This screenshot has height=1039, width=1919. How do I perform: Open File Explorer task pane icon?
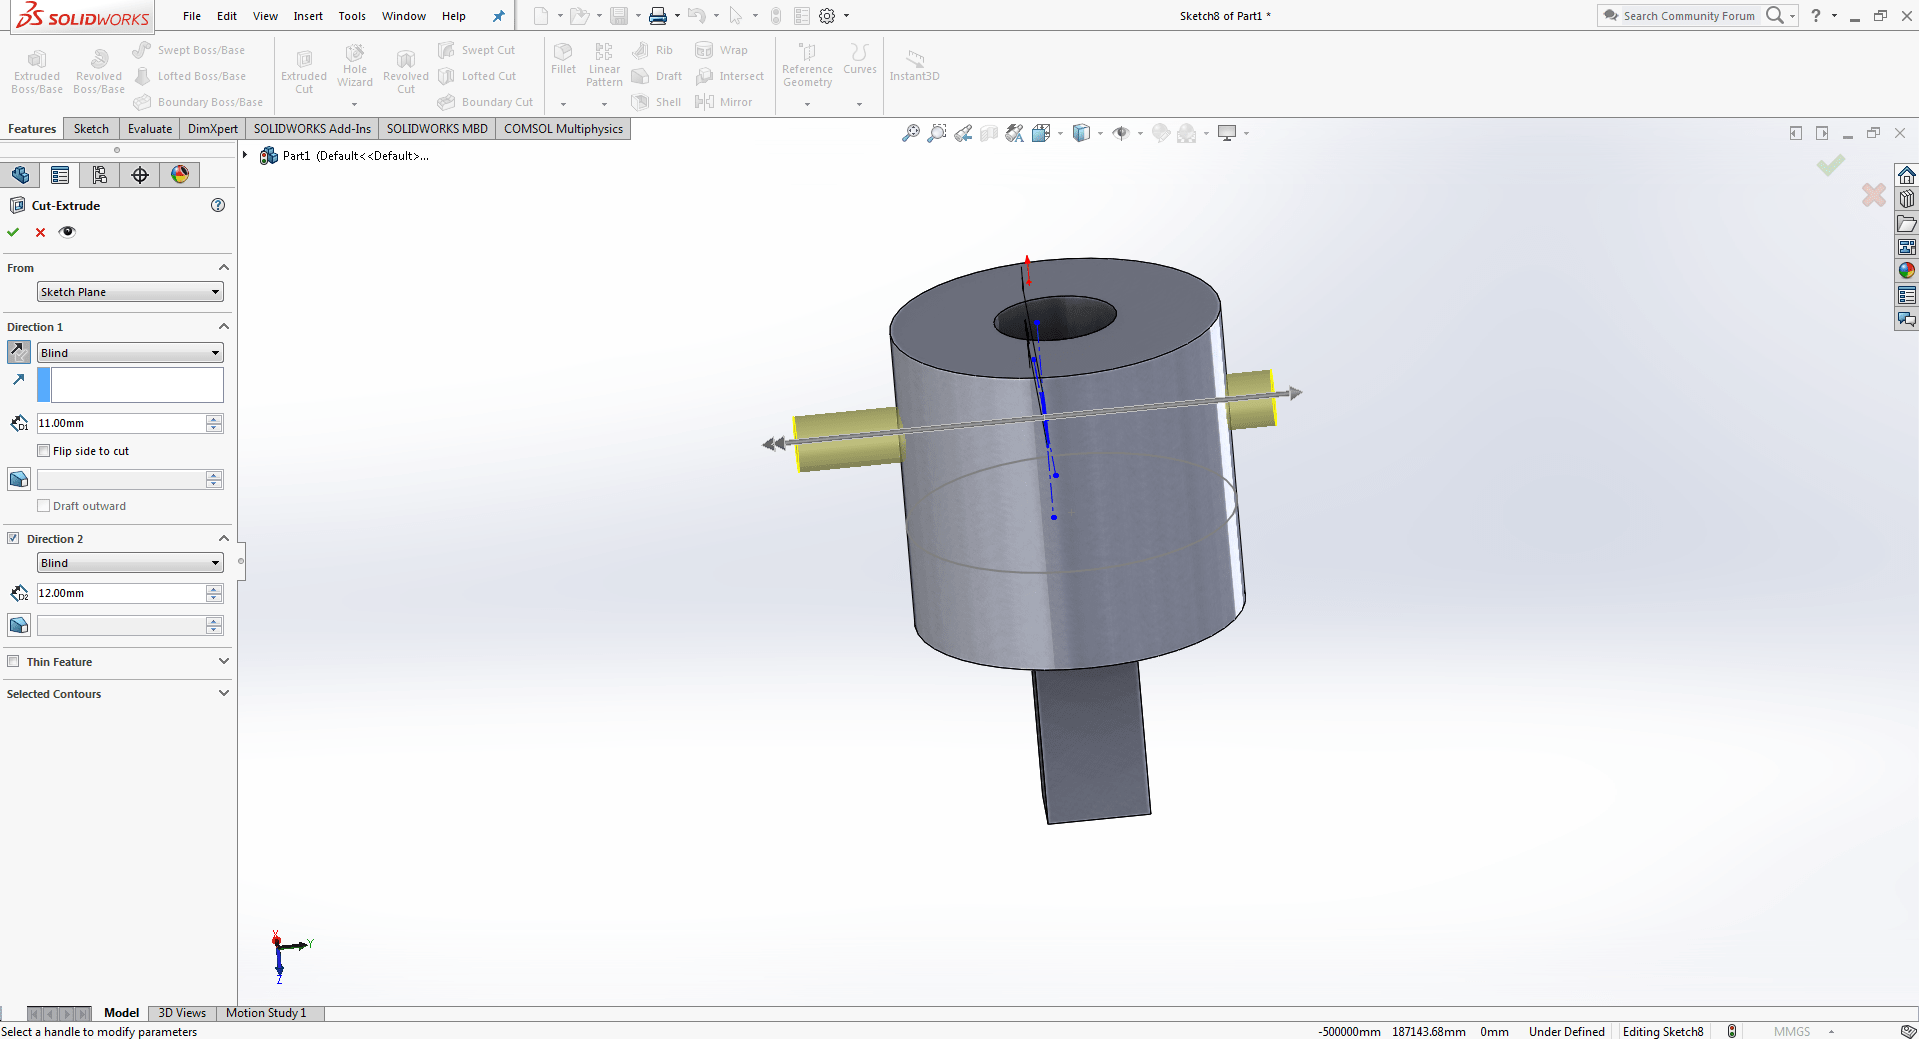coord(1907,223)
